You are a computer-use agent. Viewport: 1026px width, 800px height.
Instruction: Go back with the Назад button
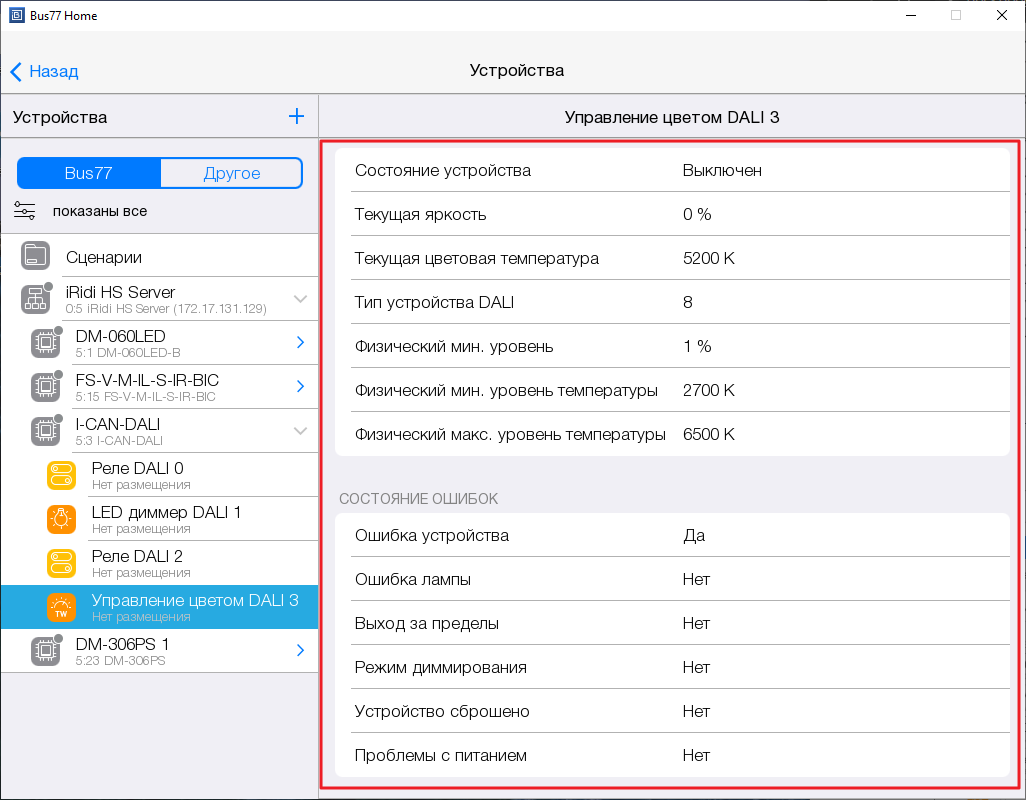coord(44,71)
